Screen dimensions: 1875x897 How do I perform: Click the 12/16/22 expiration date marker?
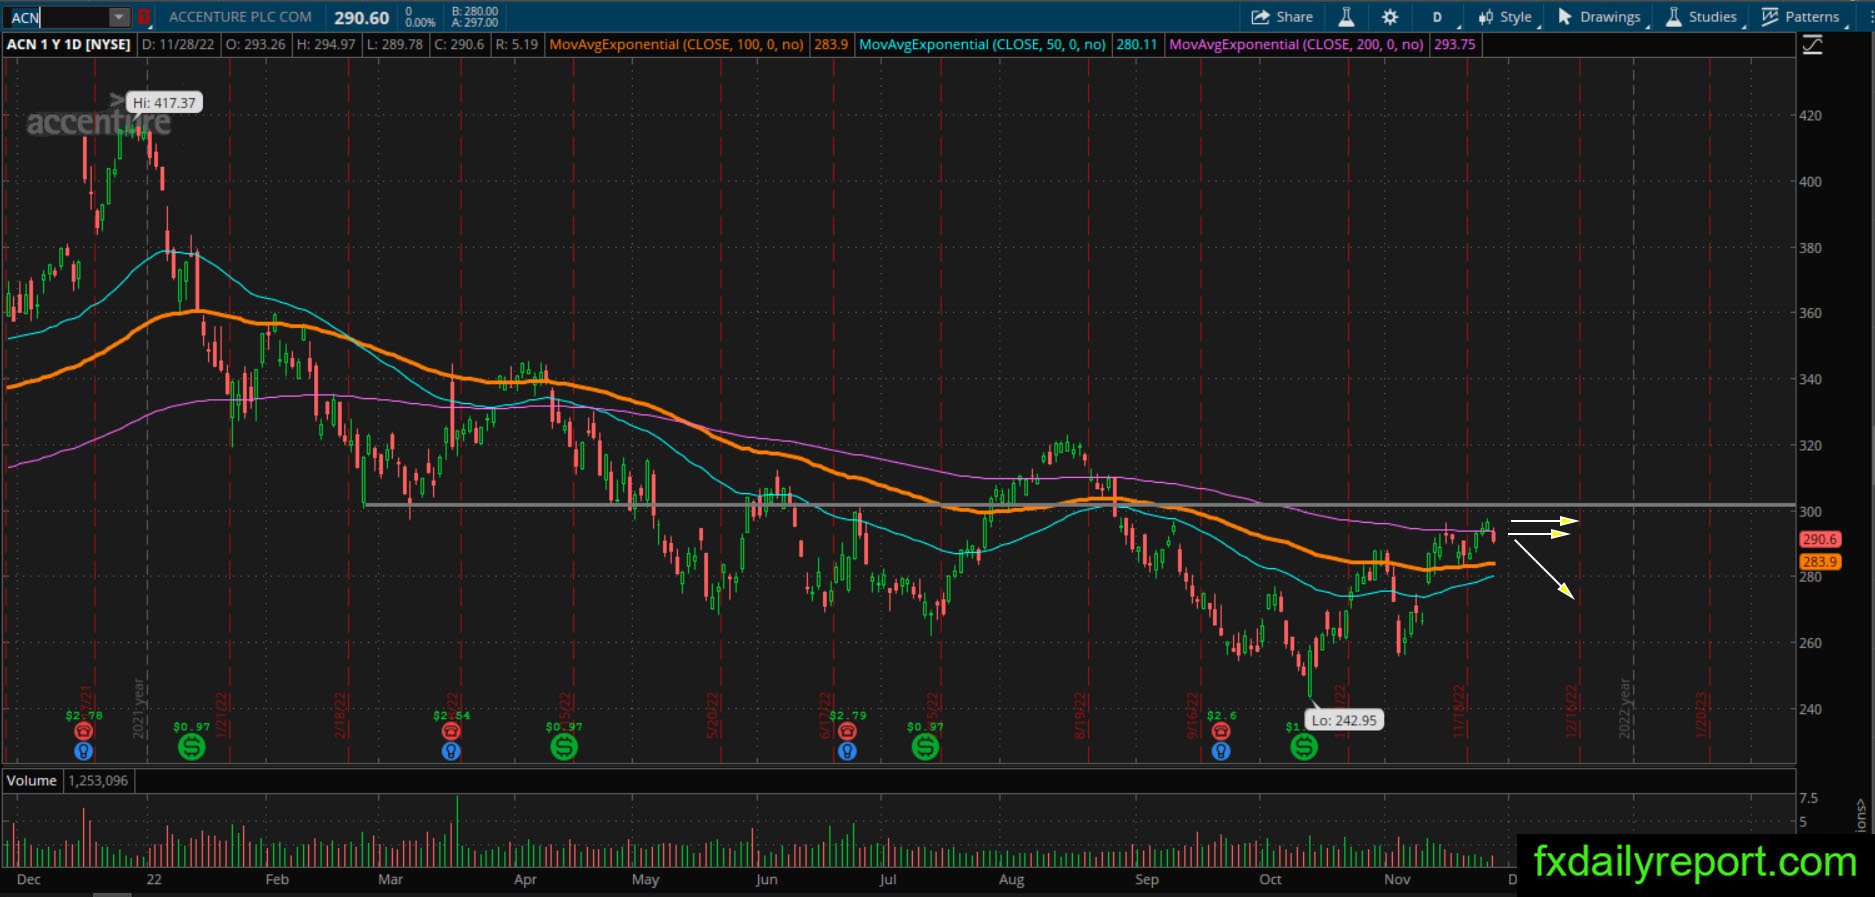coord(1572,710)
